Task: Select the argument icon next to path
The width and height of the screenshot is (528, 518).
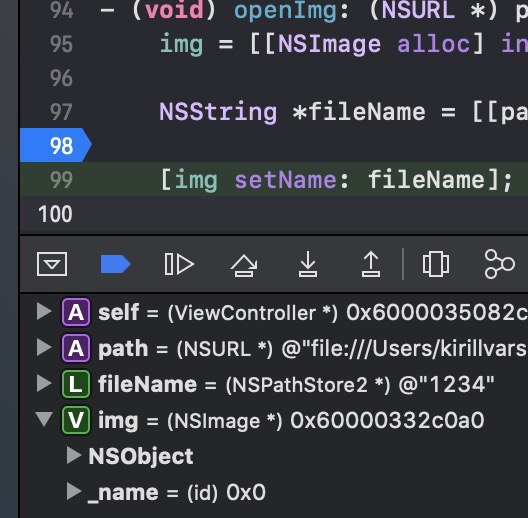Action: tap(76, 348)
